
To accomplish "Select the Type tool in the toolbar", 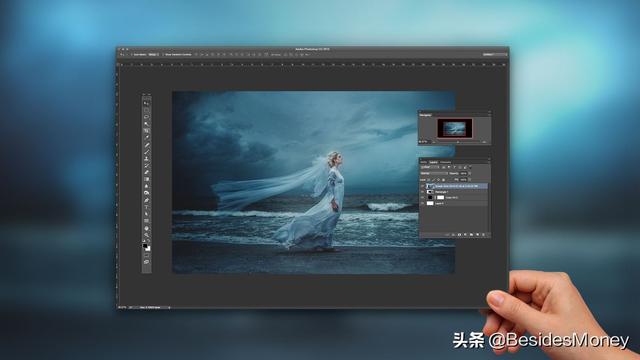I will point(147,206).
